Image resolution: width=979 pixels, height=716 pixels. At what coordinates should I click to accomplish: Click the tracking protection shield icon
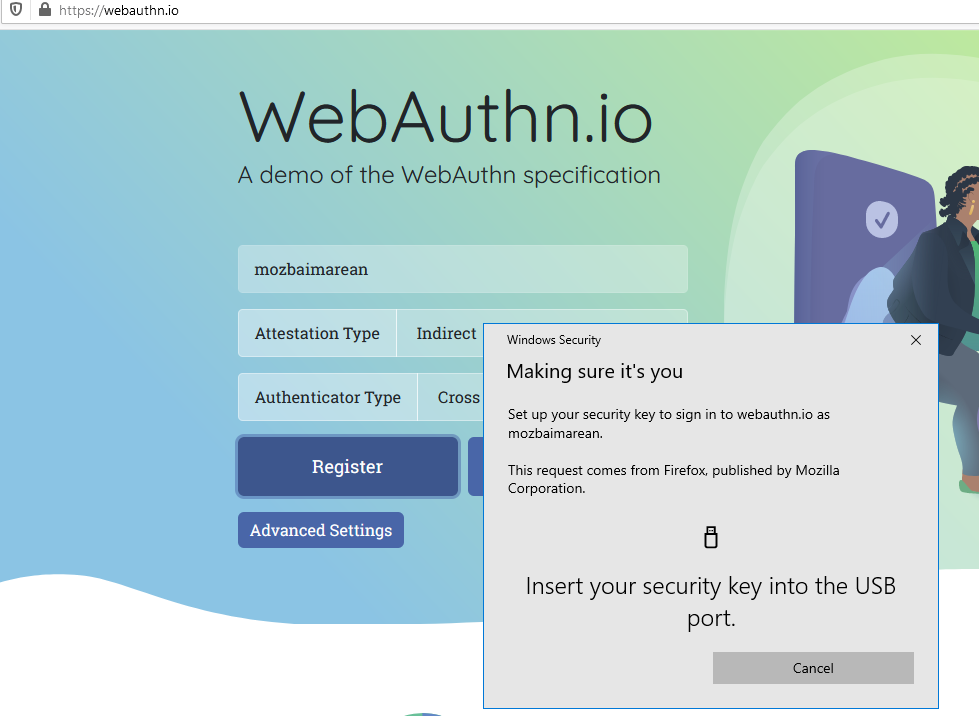pyautogui.click(x=13, y=12)
